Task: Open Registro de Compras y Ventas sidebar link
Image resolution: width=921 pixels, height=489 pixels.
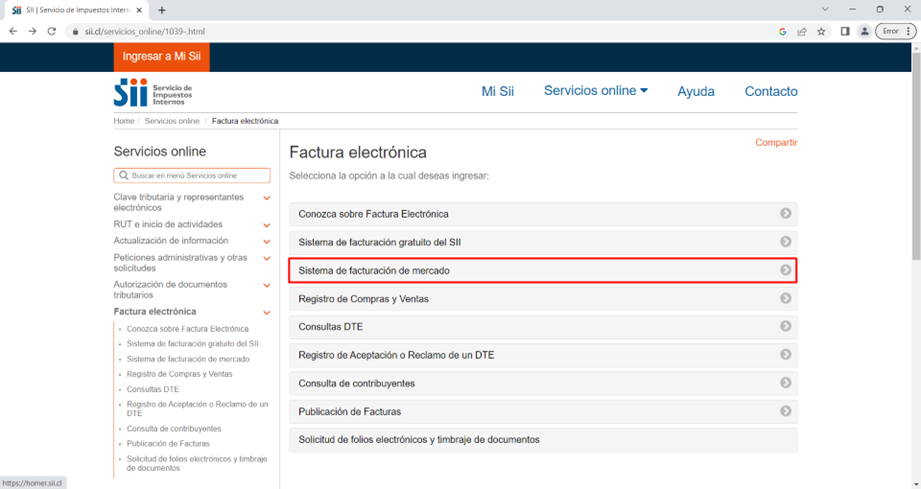Action: [179, 374]
